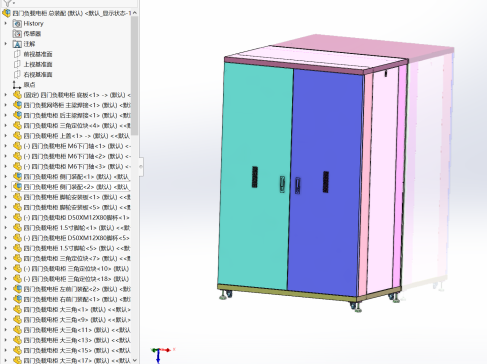Click the vent slot on teal door

[255, 177]
